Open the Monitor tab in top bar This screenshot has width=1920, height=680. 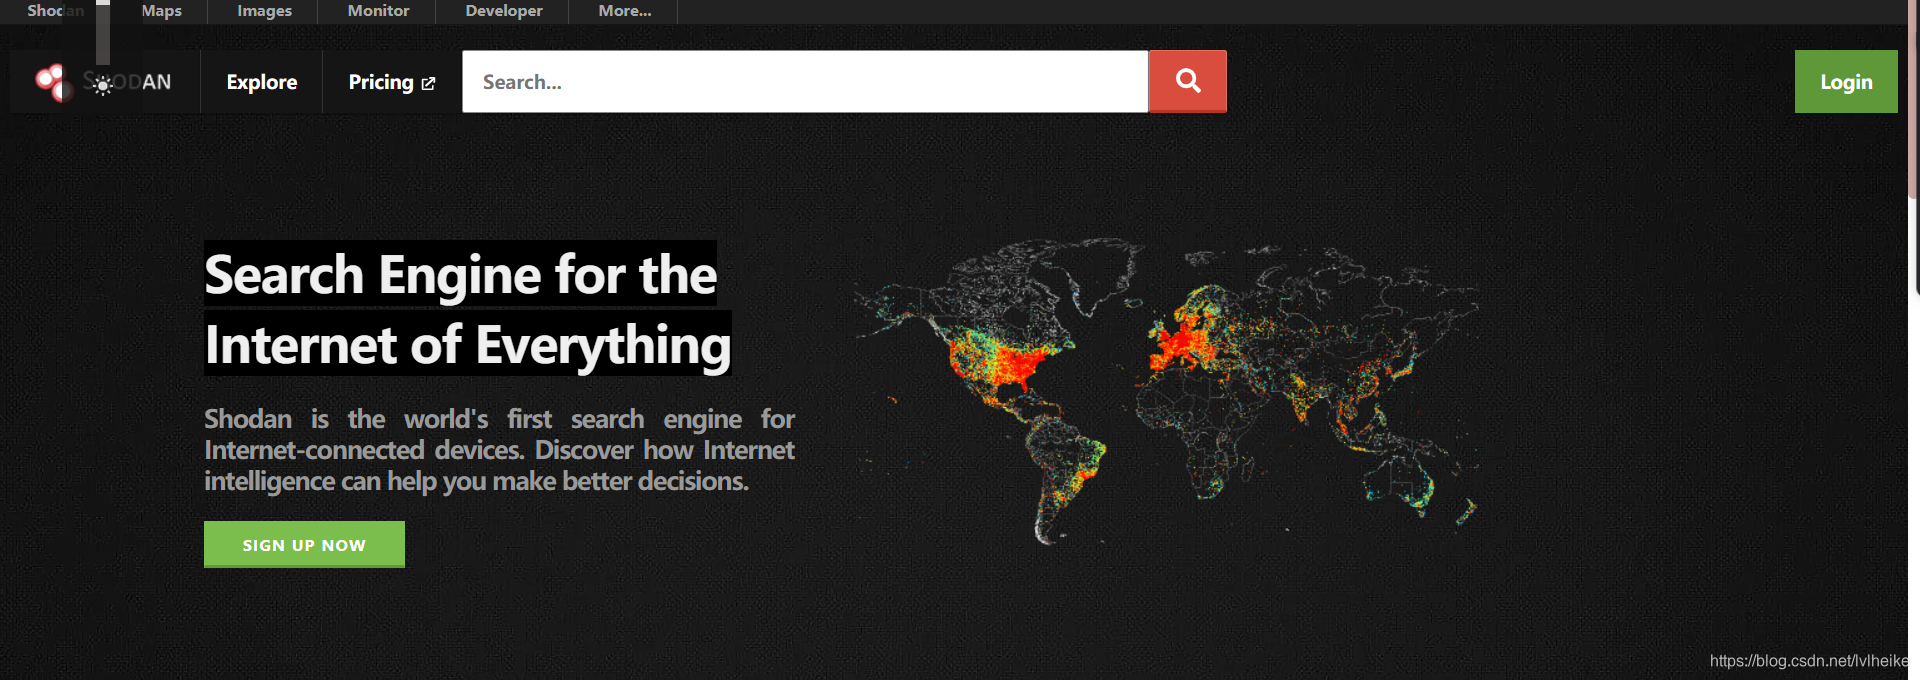[x=378, y=11]
